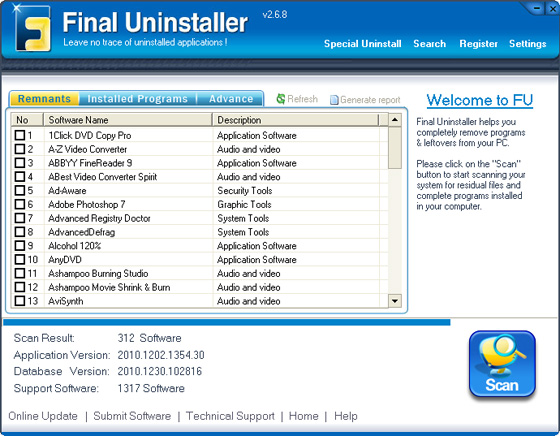Open the Technical Support link
Viewport: 560px width, 436px height.
coord(230,416)
